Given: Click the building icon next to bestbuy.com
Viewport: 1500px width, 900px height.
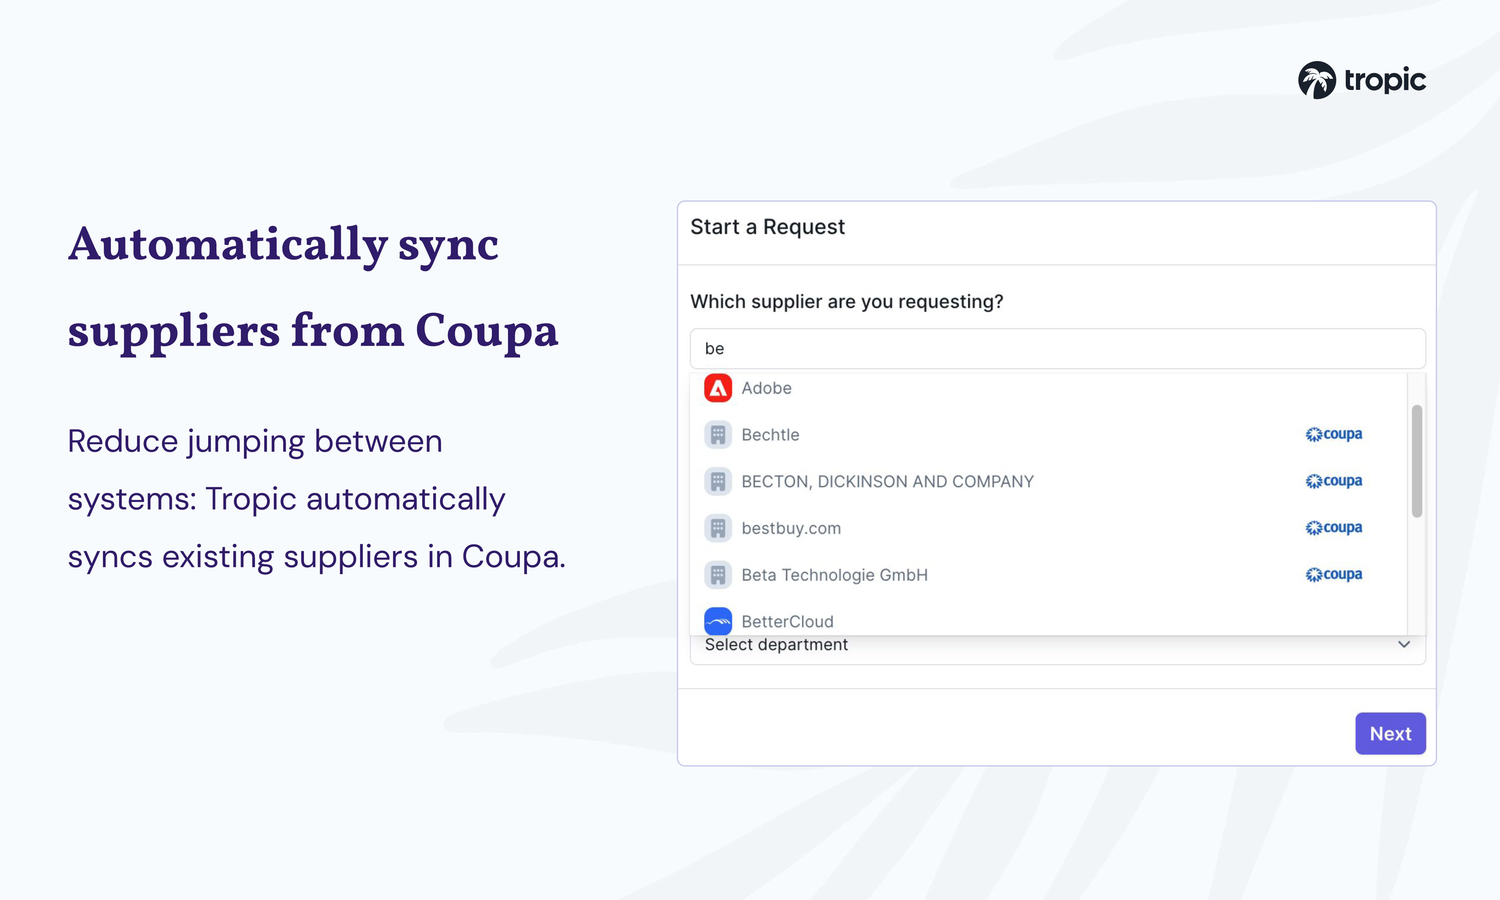Looking at the screenshot, I should pyautogui.click(x=718, y=527).
